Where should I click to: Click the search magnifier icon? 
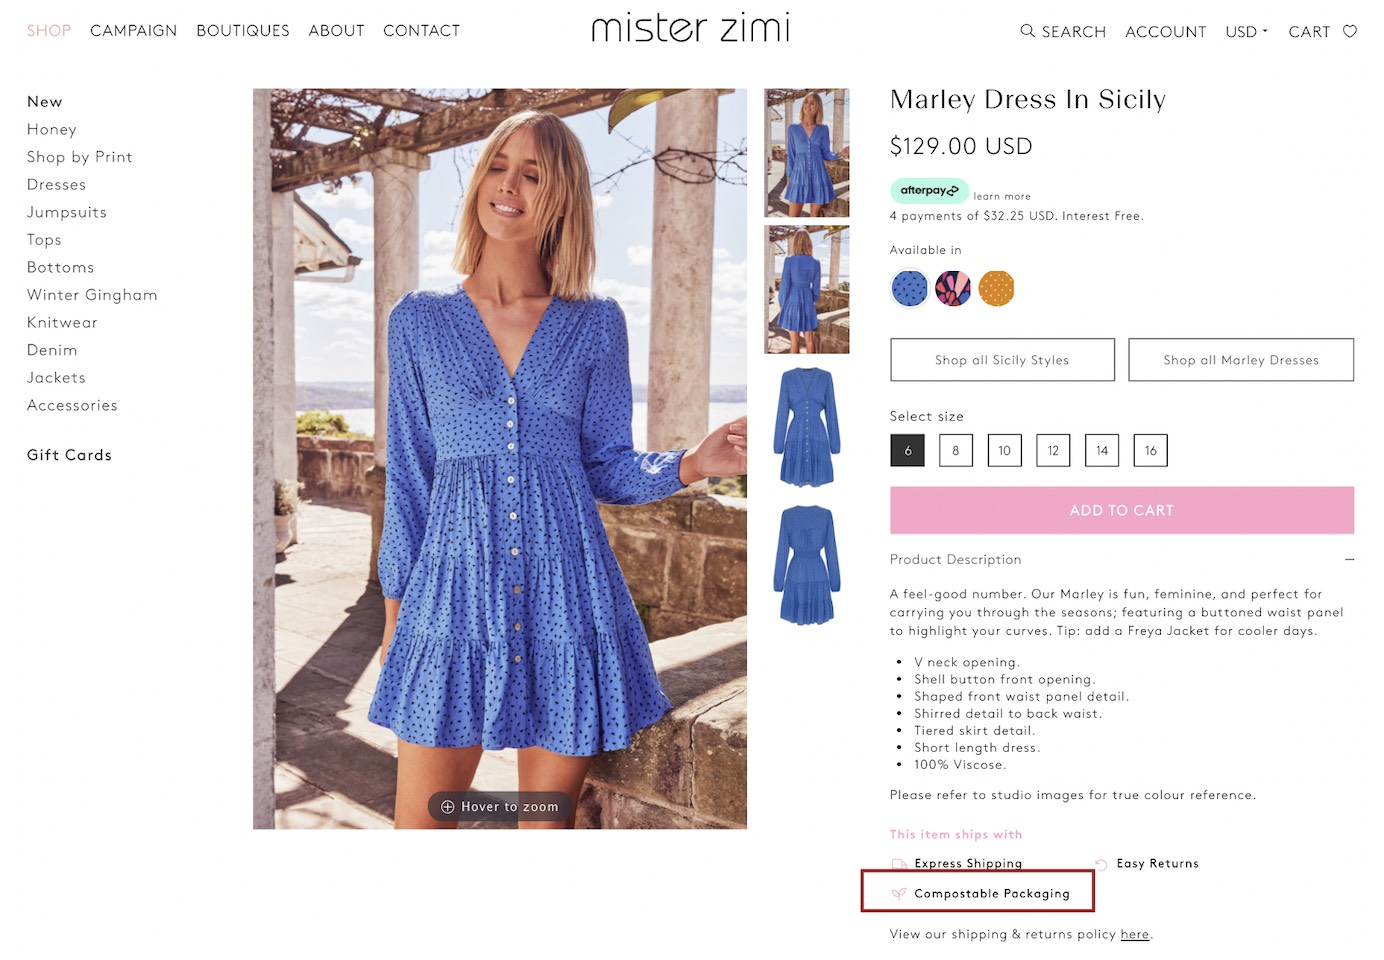click(x=1027, y=31)
